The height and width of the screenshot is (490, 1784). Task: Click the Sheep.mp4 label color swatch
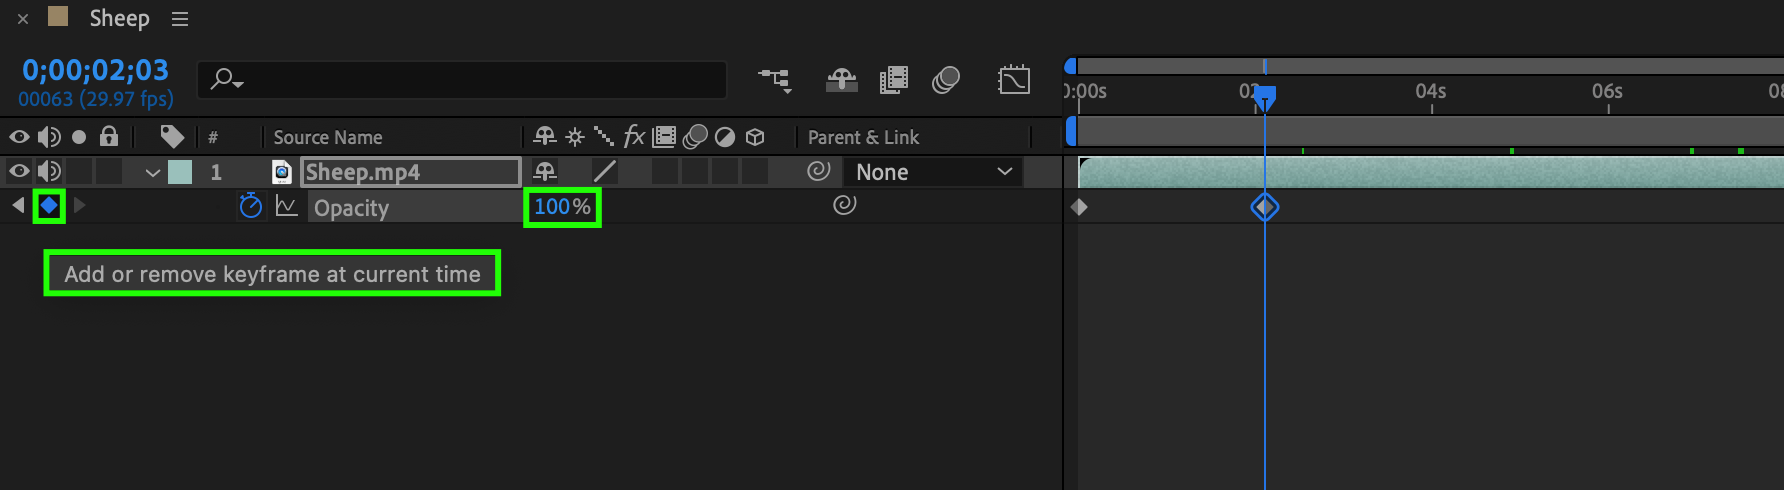[x=180, y=172]
